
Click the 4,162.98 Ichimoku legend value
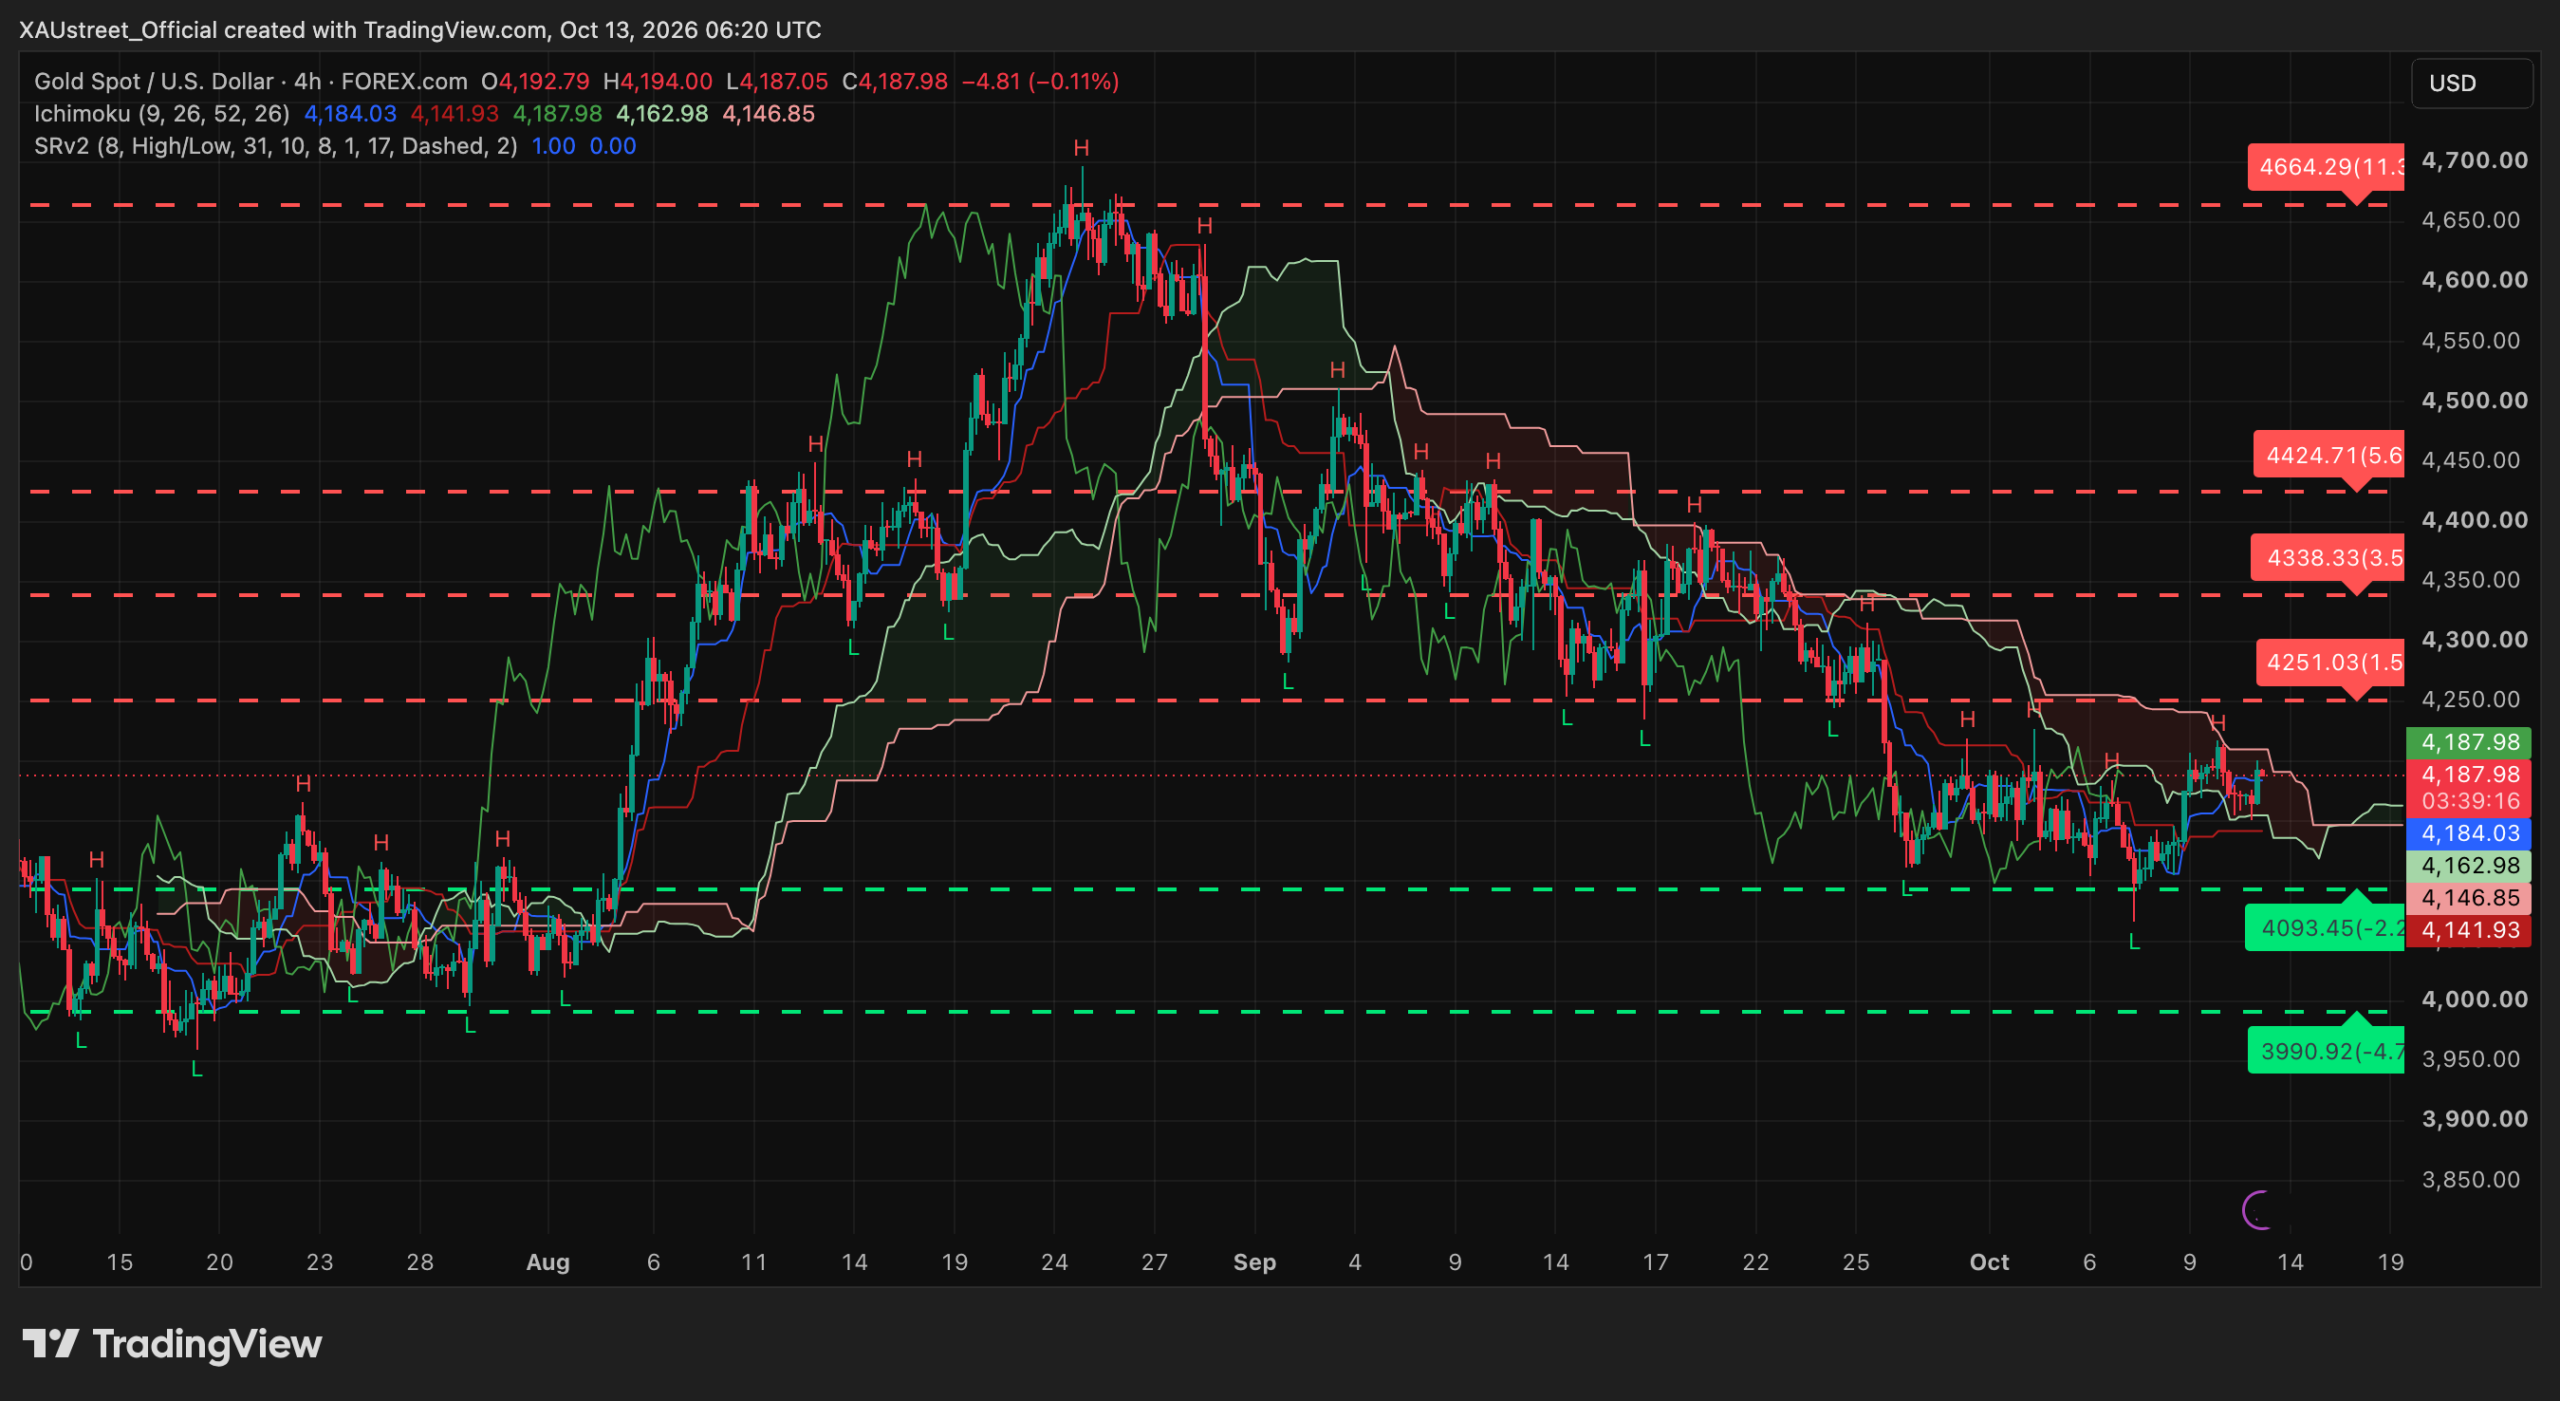662,114
